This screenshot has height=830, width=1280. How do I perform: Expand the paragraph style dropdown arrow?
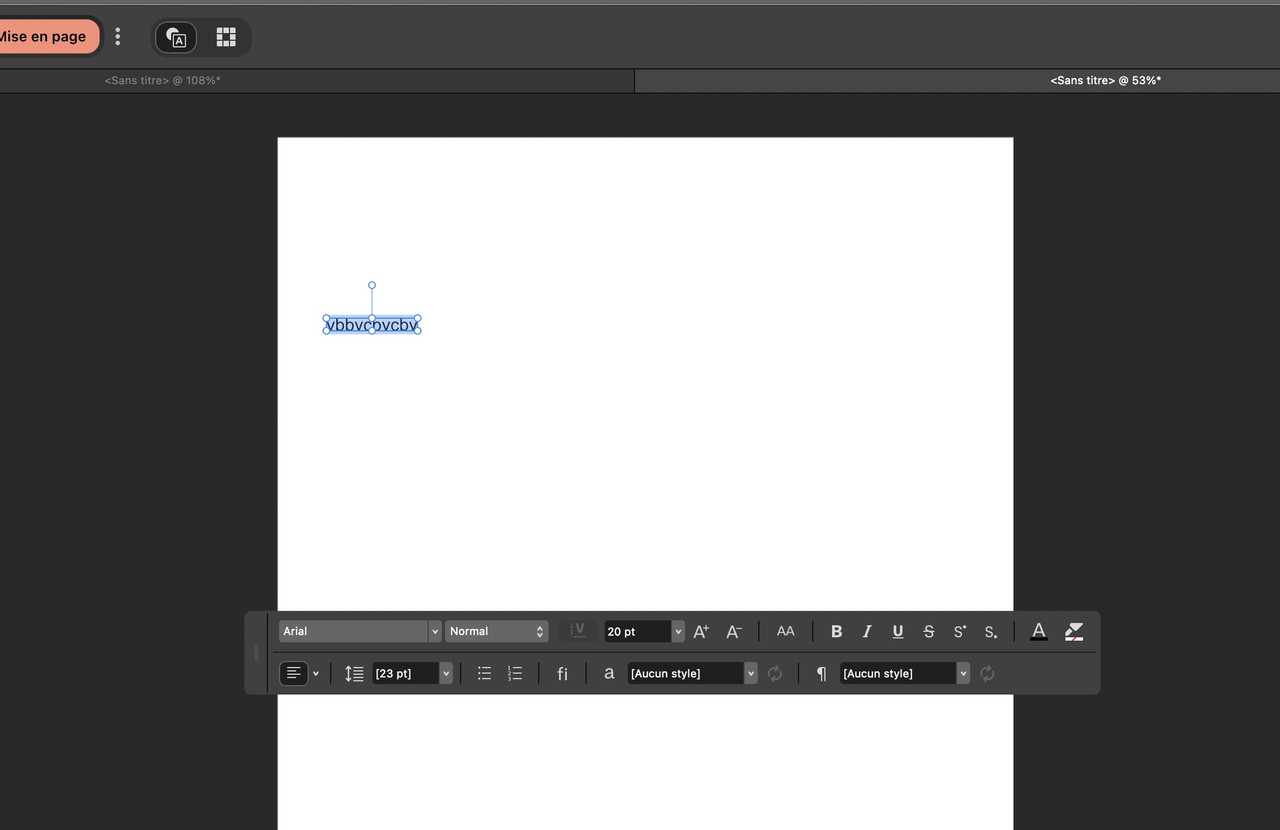coord(964,673)
